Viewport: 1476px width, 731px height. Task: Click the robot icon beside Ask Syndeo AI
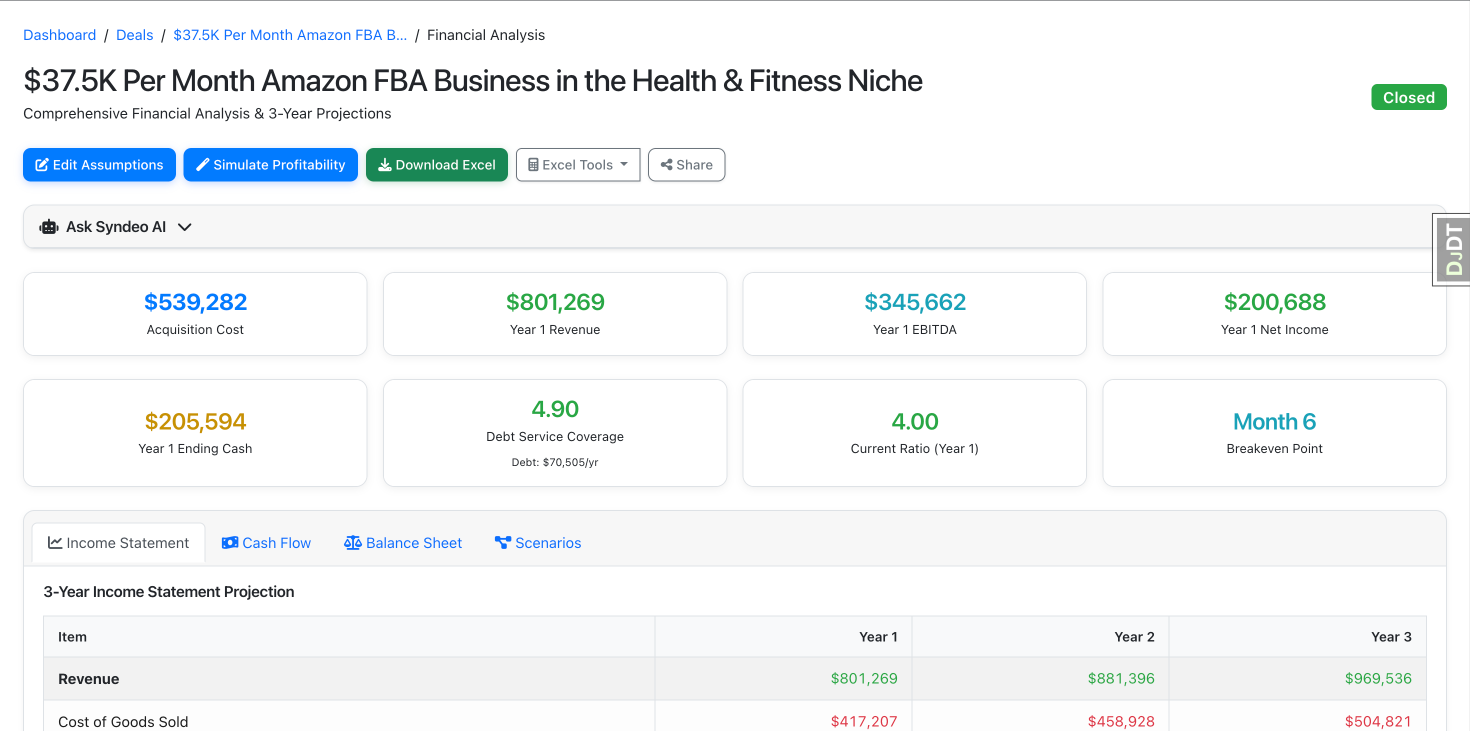tap(49, 227)
